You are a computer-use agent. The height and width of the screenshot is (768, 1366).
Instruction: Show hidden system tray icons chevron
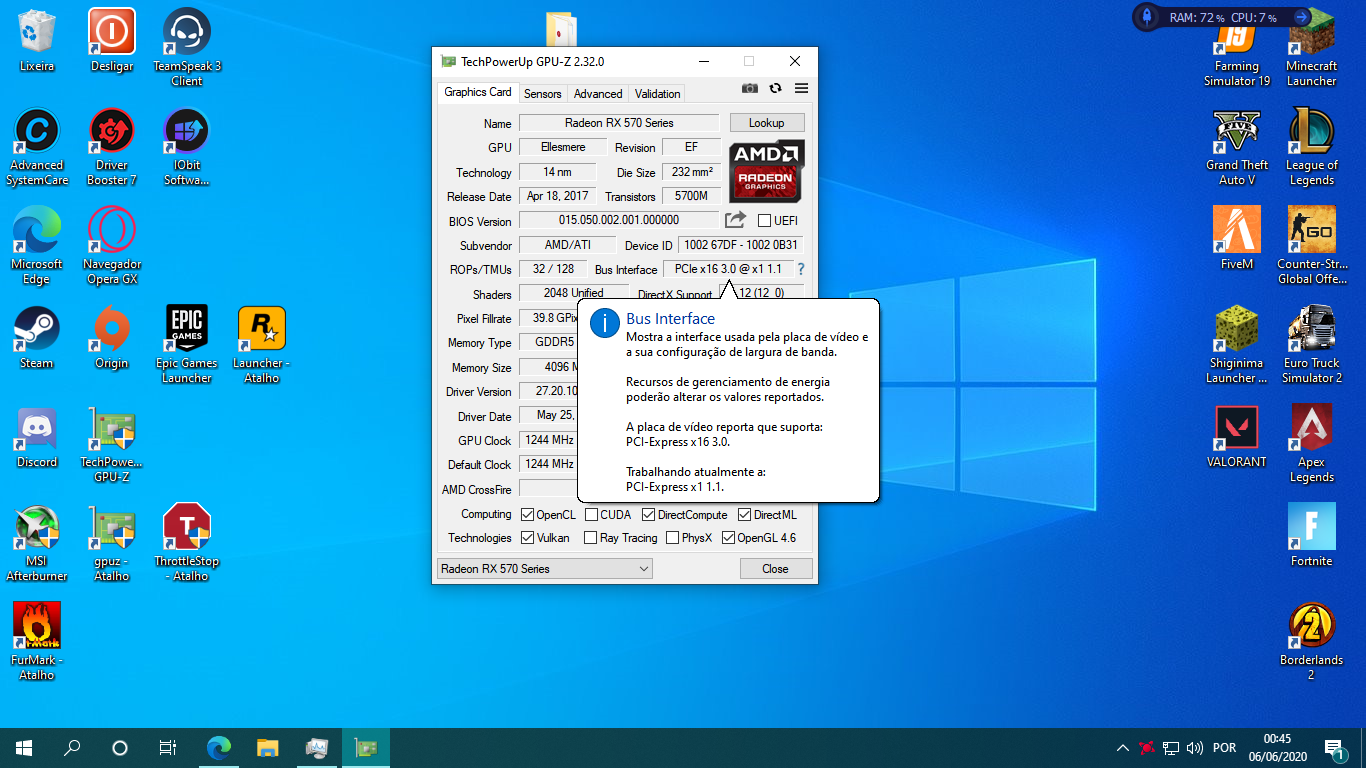click(1122, 748)
